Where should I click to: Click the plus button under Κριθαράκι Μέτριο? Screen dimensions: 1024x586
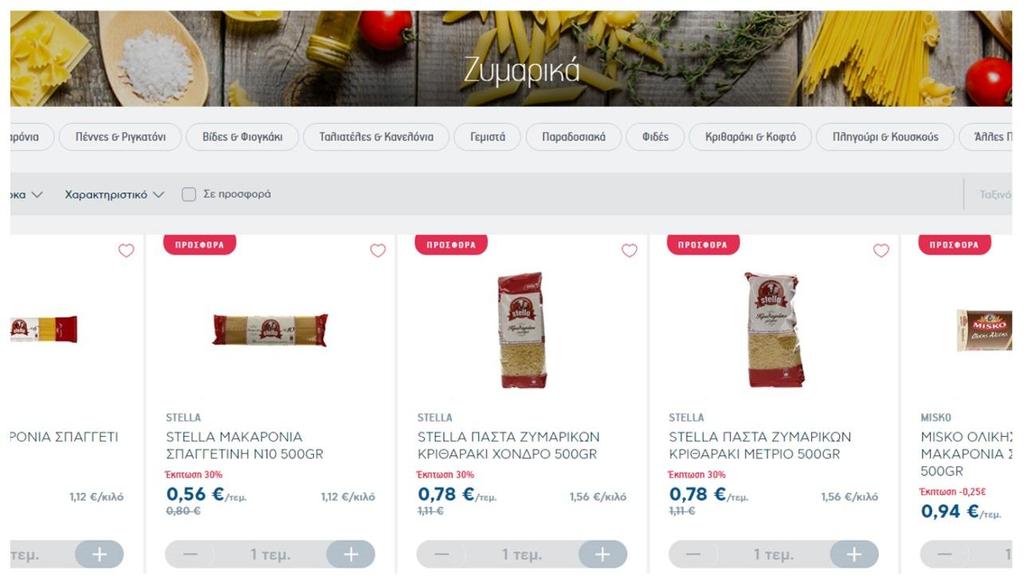pos(854,554)
